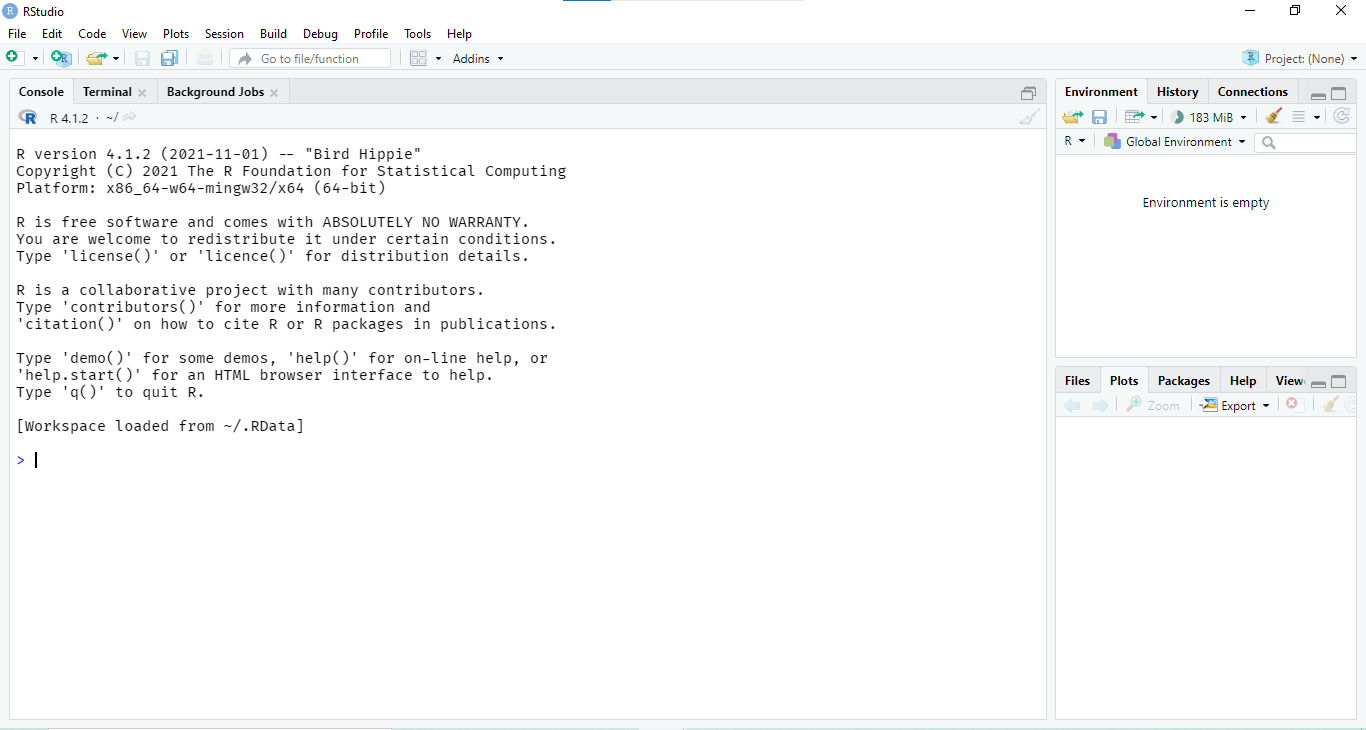Click the search box in Environment panel
1366x730 pixels.
click(x=1305, y=142)
